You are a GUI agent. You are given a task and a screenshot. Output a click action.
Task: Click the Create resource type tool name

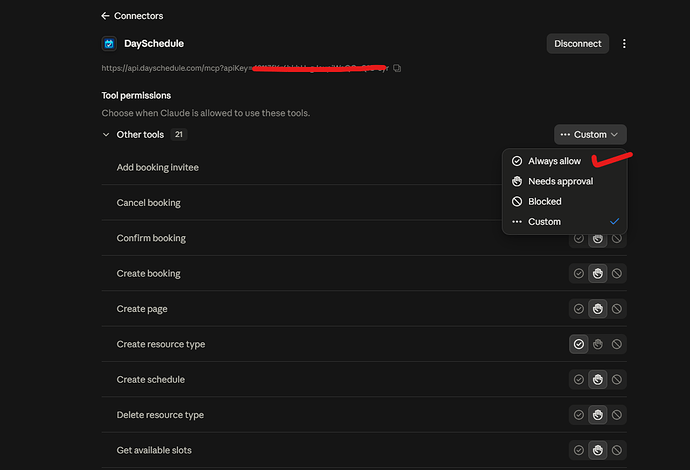[x=161, y=344]
